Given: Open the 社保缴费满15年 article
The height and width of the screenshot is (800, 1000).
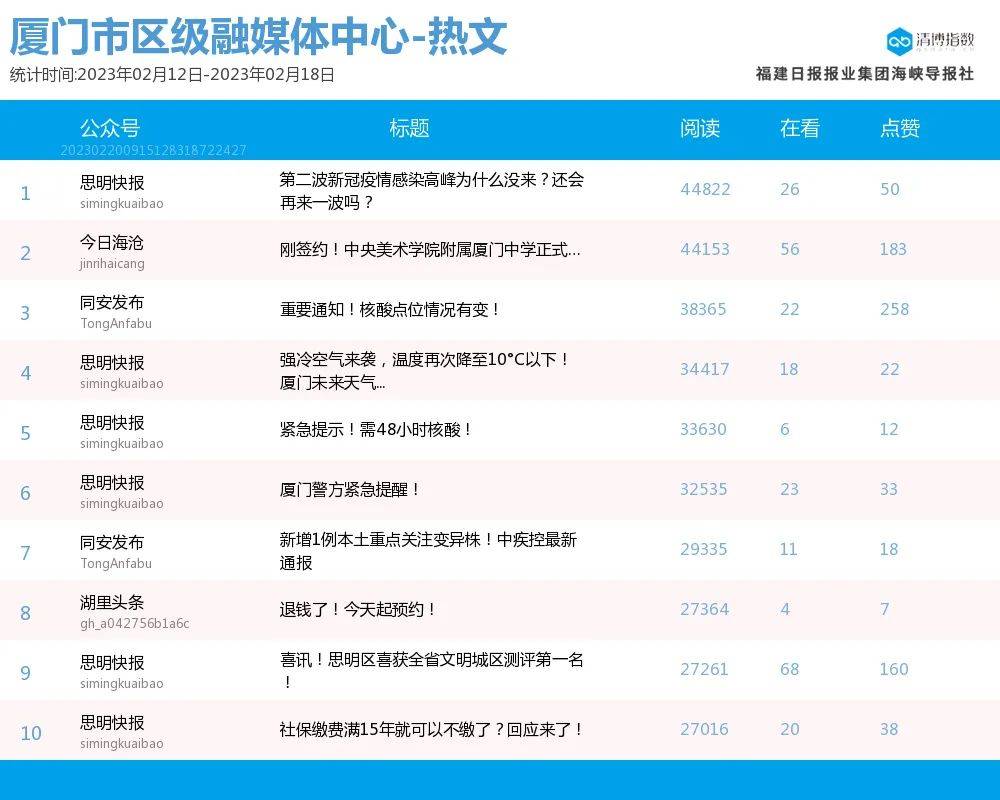Looking at the screenshot, I should [x=431, y=730].
